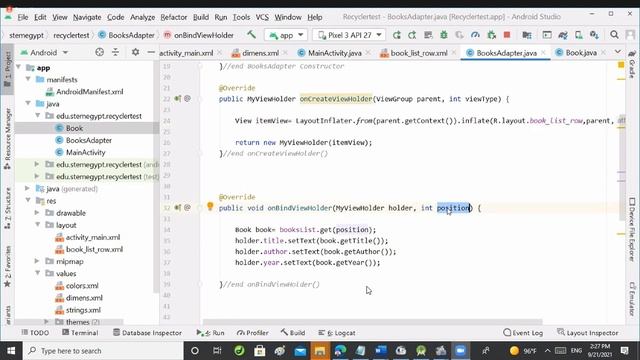Click the onCreateViewHolder method name

tap(336, 99)
